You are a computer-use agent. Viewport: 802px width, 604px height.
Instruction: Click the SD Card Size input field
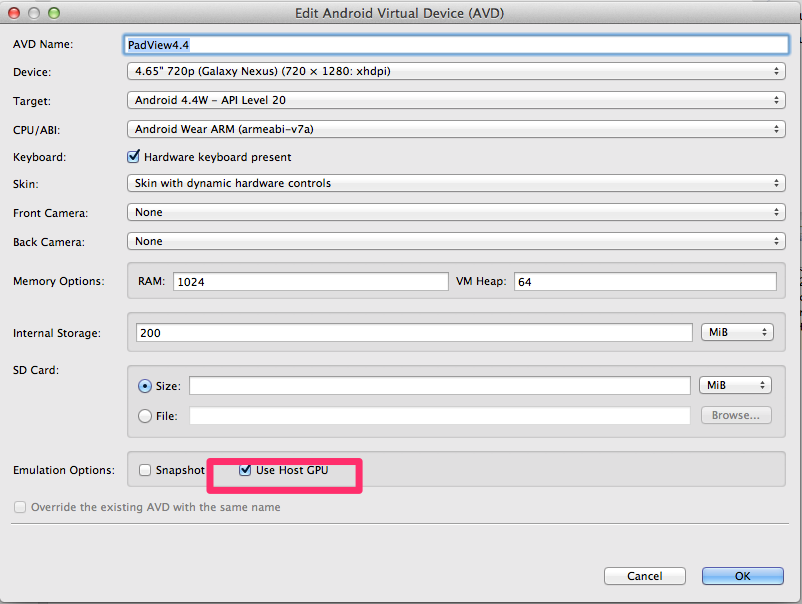pyautogui.click(x=439, y=386)
